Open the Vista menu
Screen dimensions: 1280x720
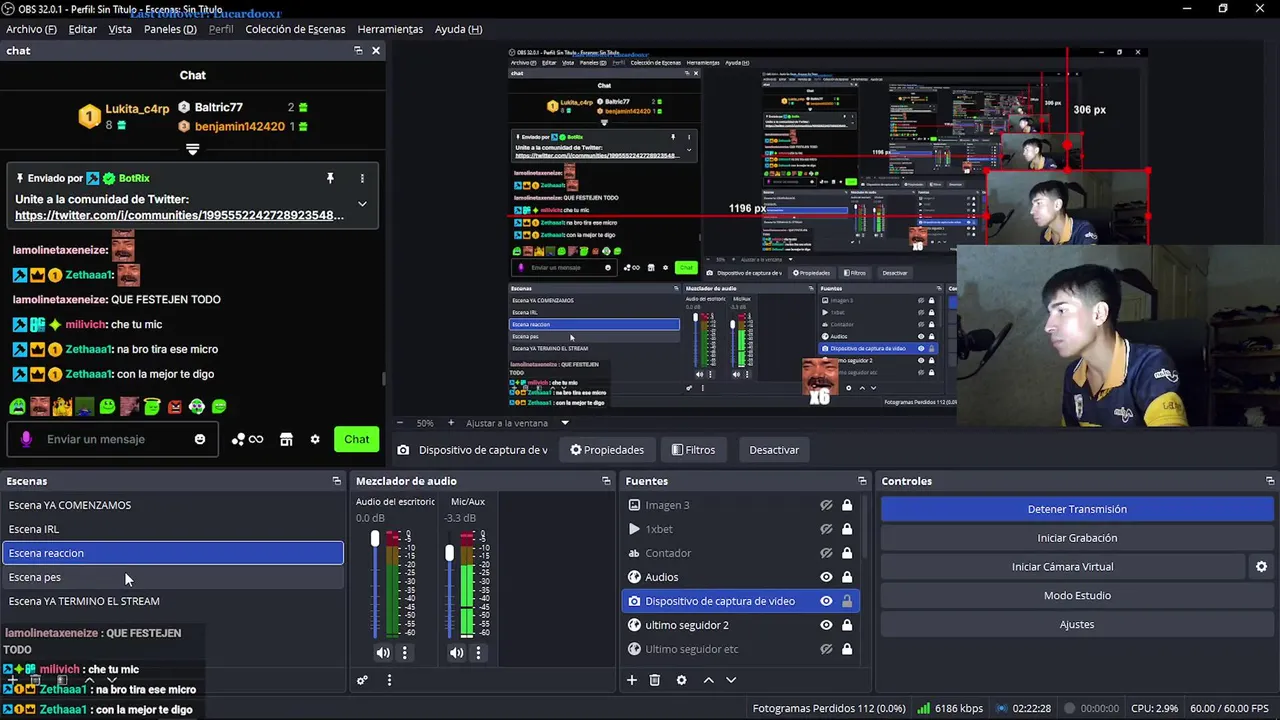(x=120, y=29)
